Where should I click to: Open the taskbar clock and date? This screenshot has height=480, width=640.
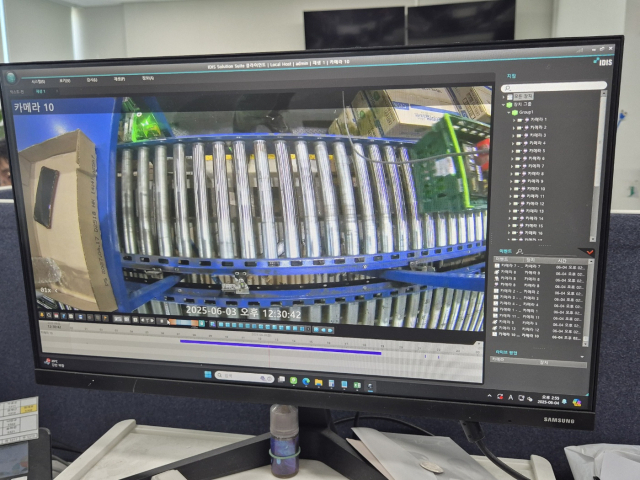(549, 400)
